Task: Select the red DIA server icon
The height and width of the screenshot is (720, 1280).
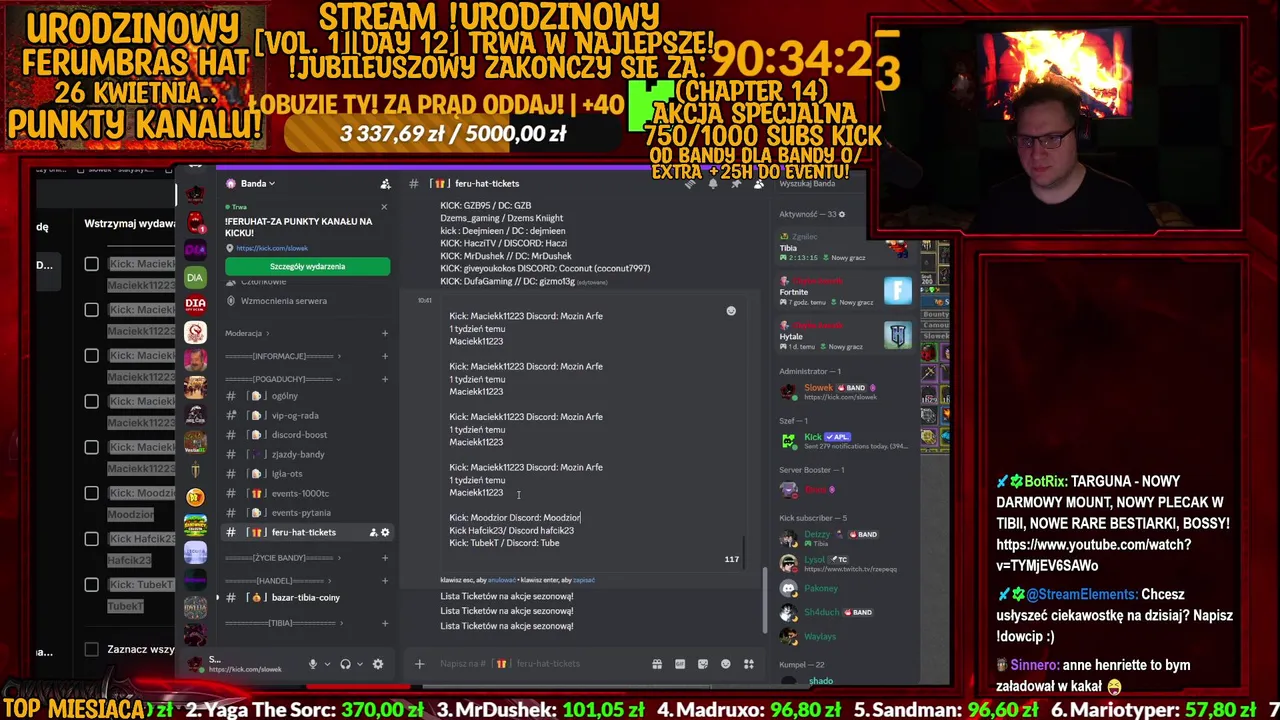Action: point(195,304)
